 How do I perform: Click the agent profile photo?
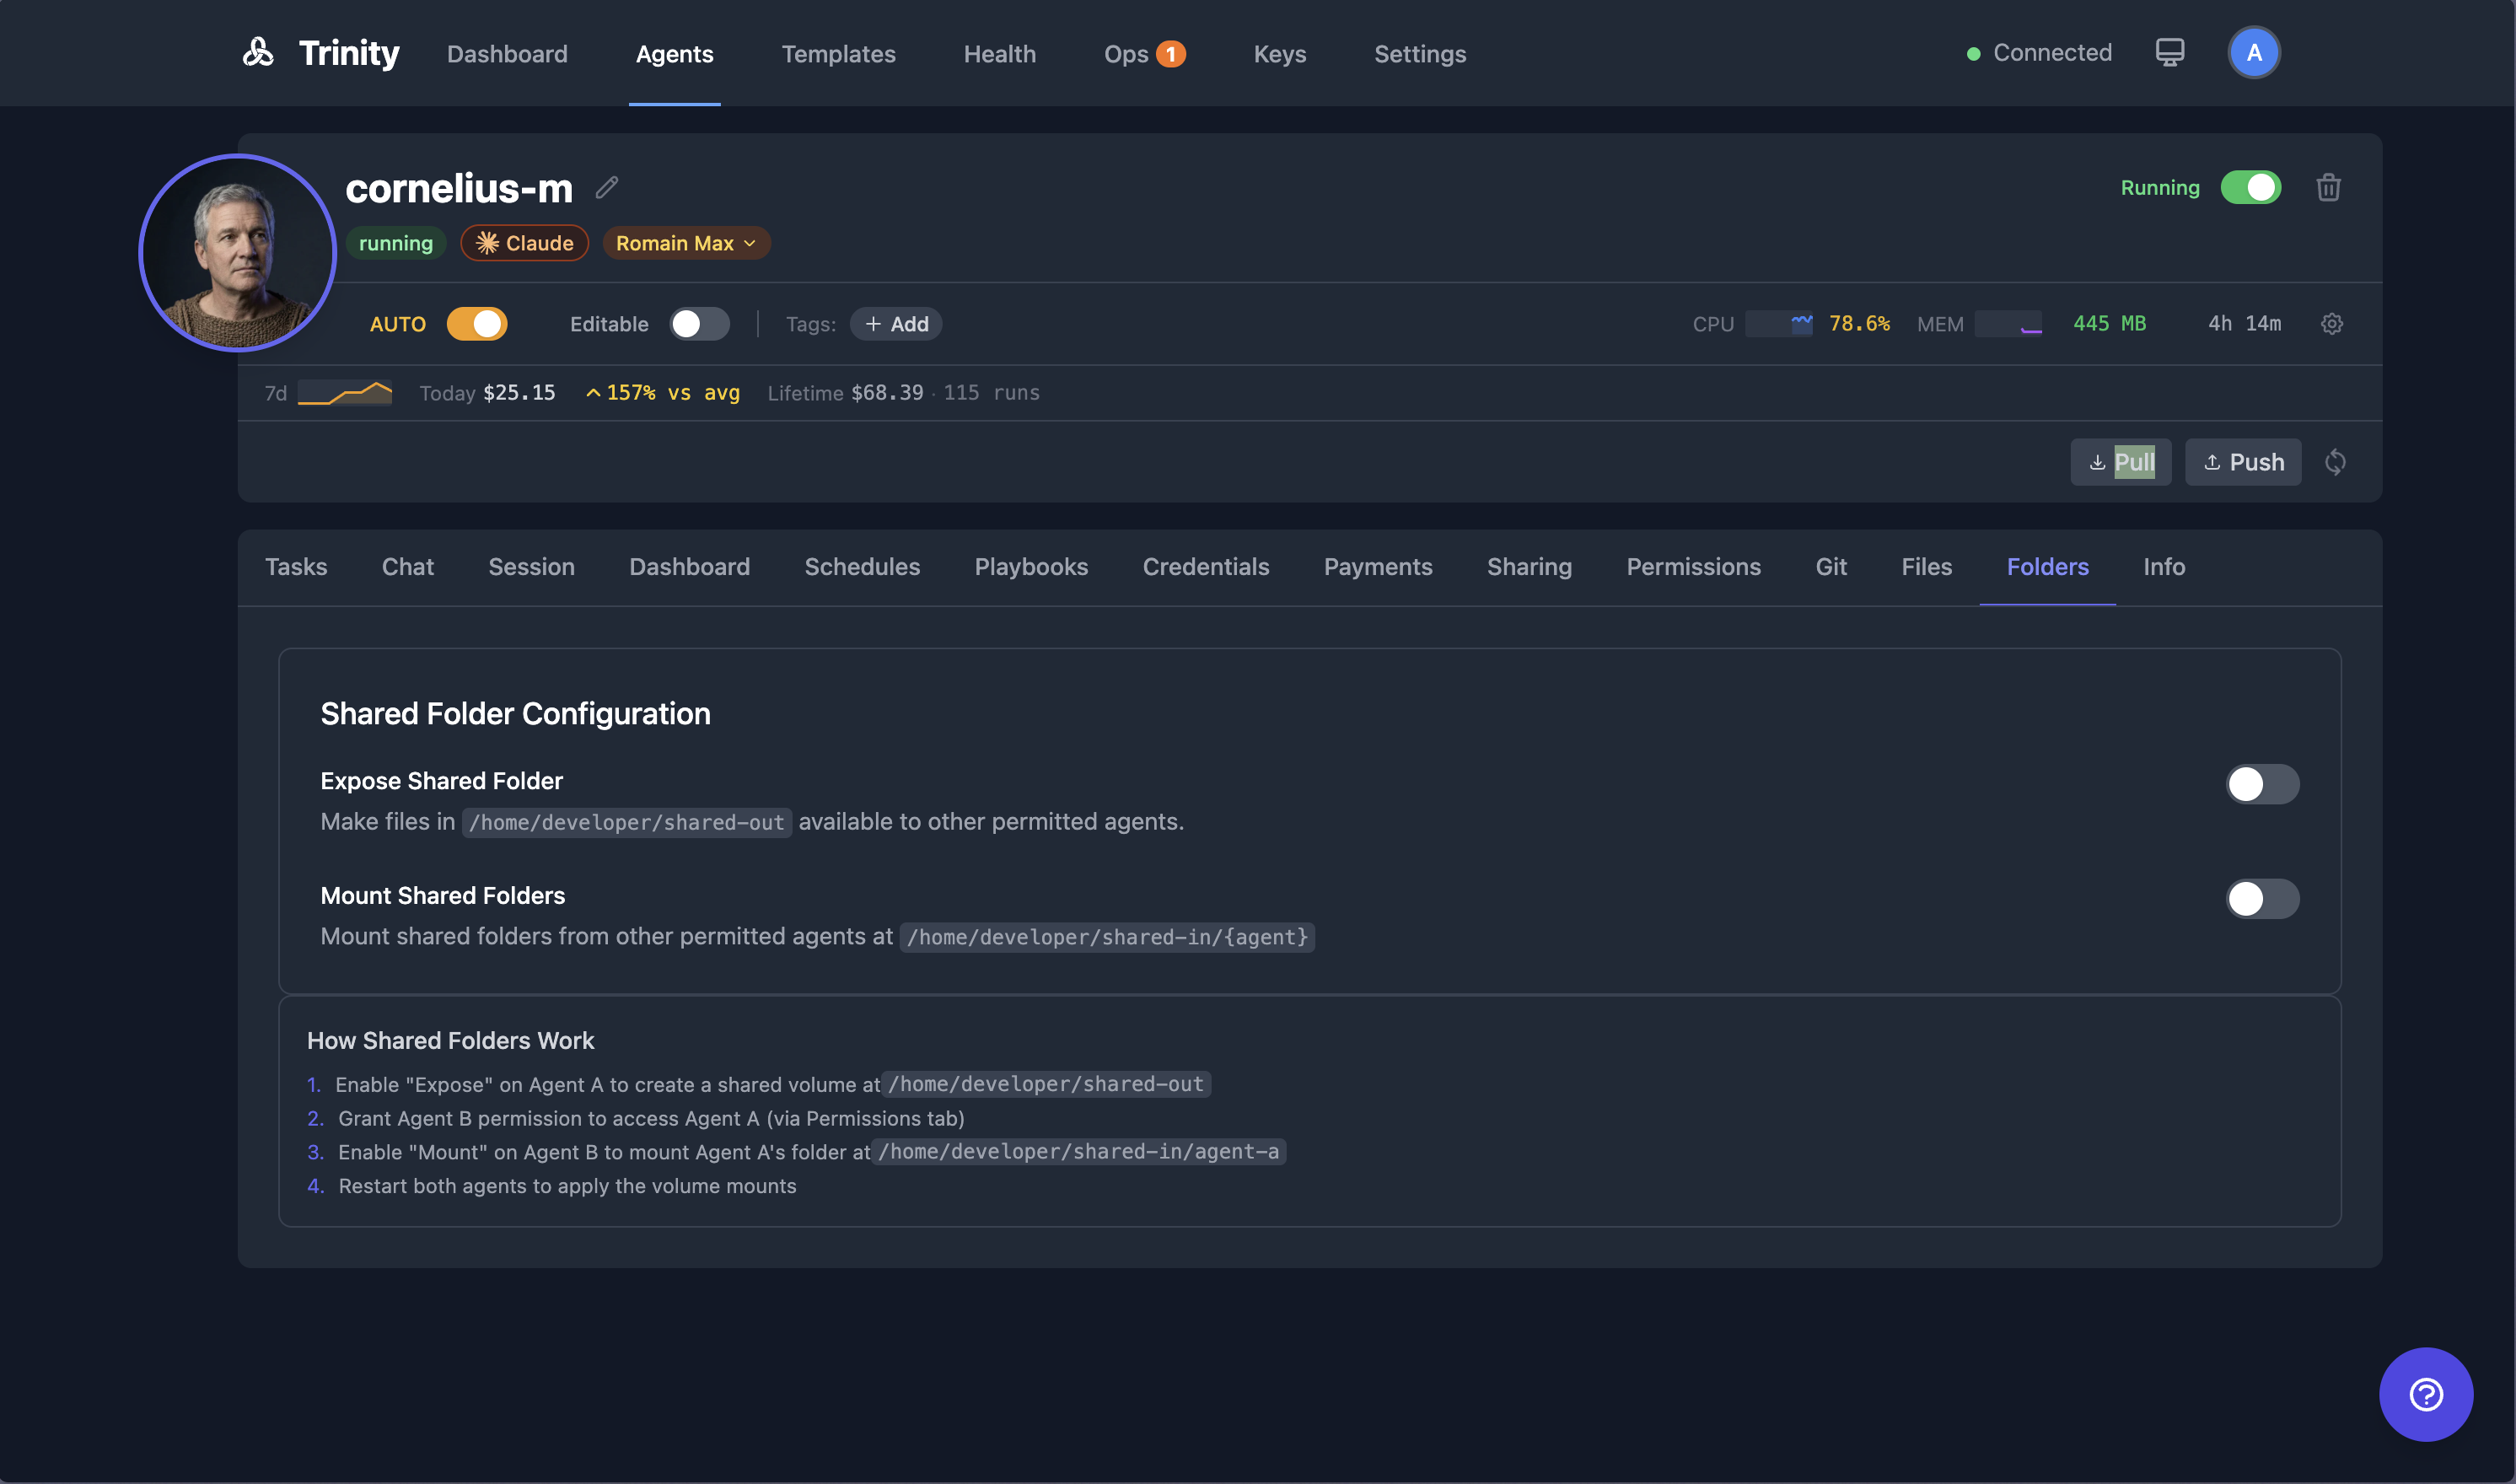pyautogui.click(x=237, y=252)
